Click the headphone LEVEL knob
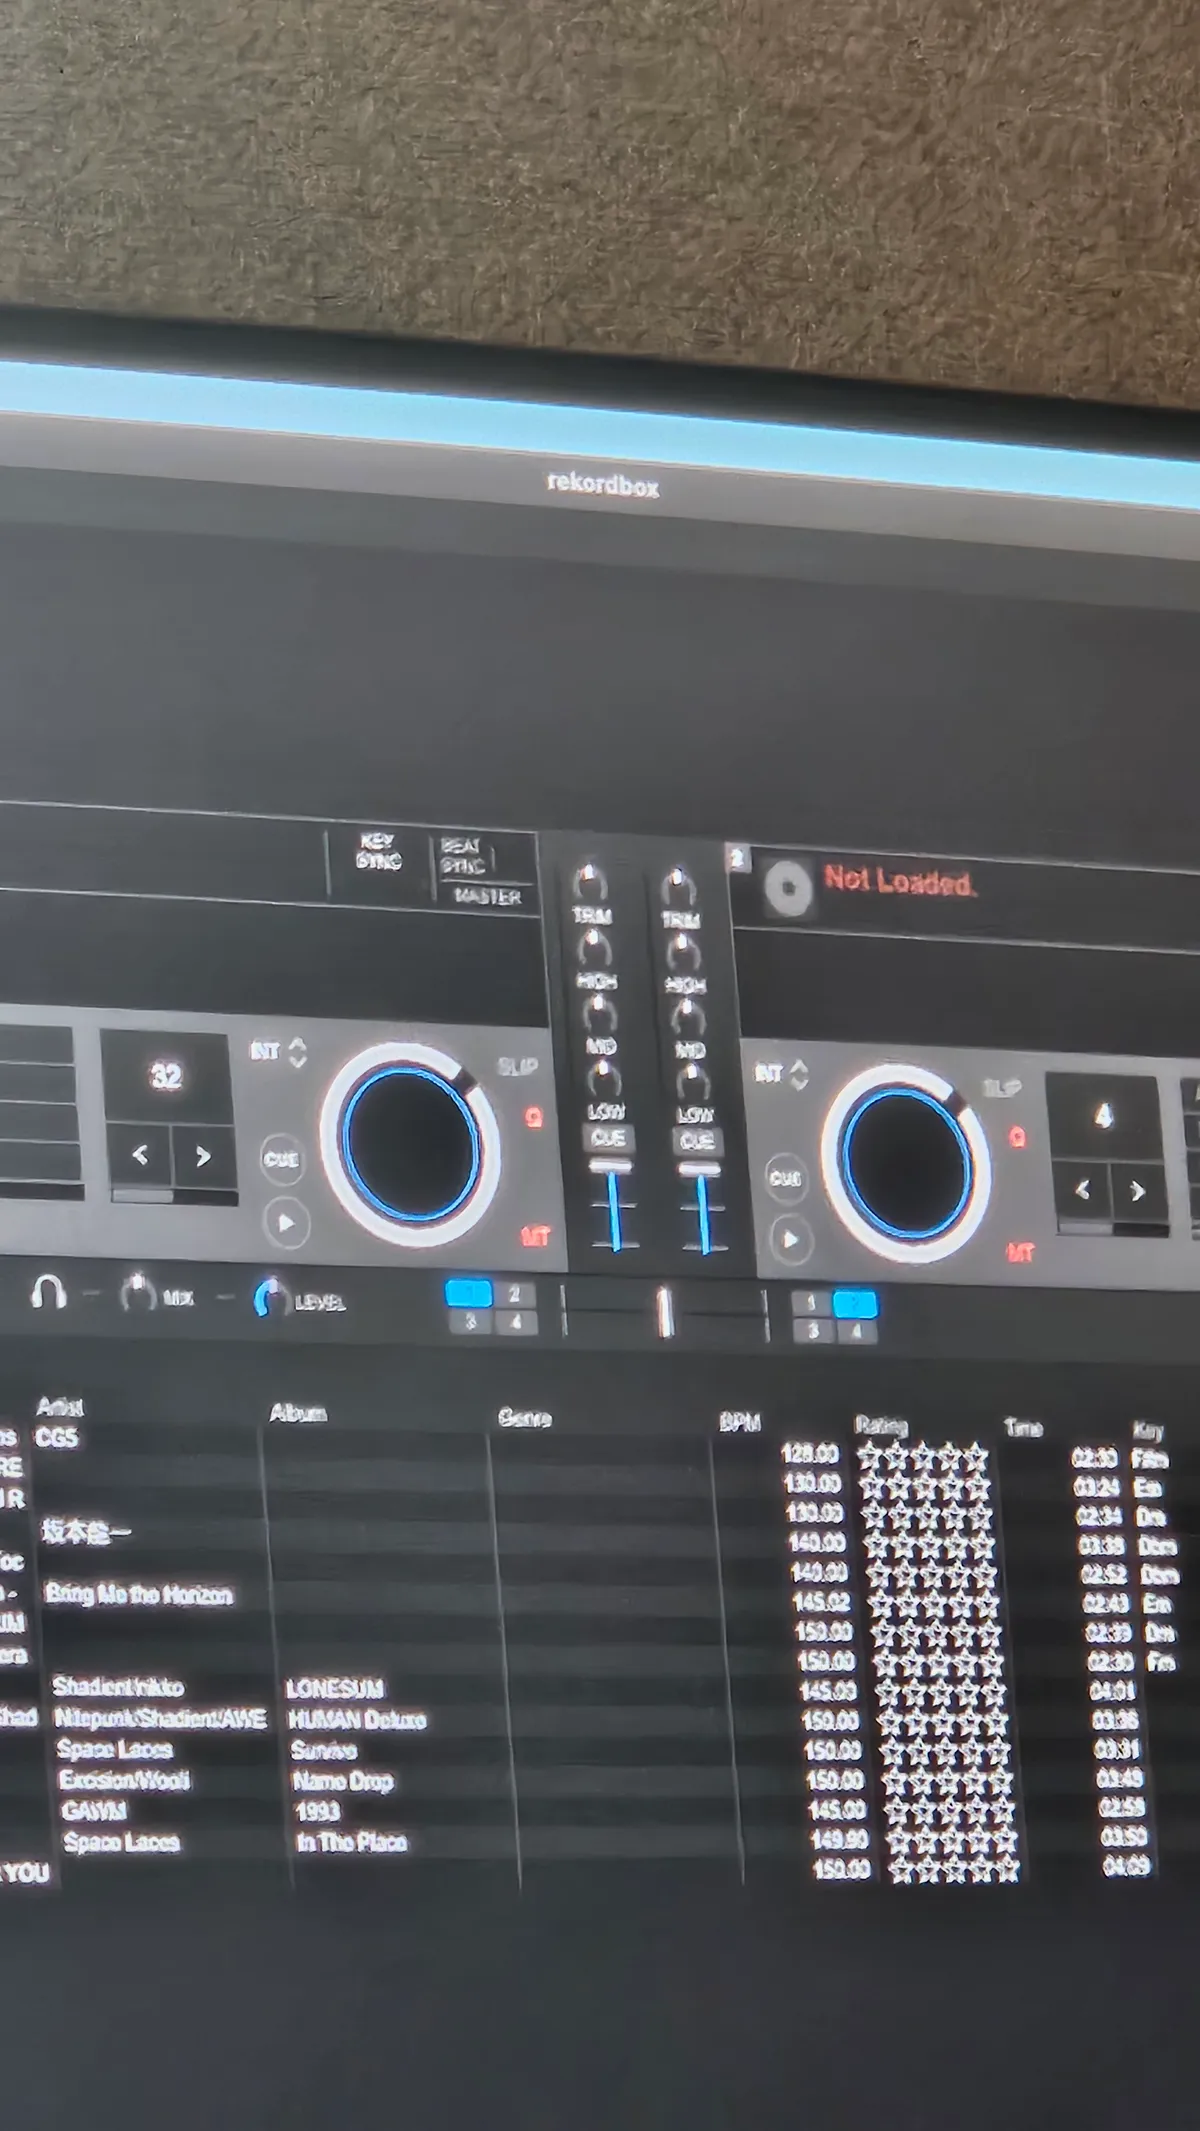The width and height of the screenshot is (1200, 2131). click(269, 1298)
